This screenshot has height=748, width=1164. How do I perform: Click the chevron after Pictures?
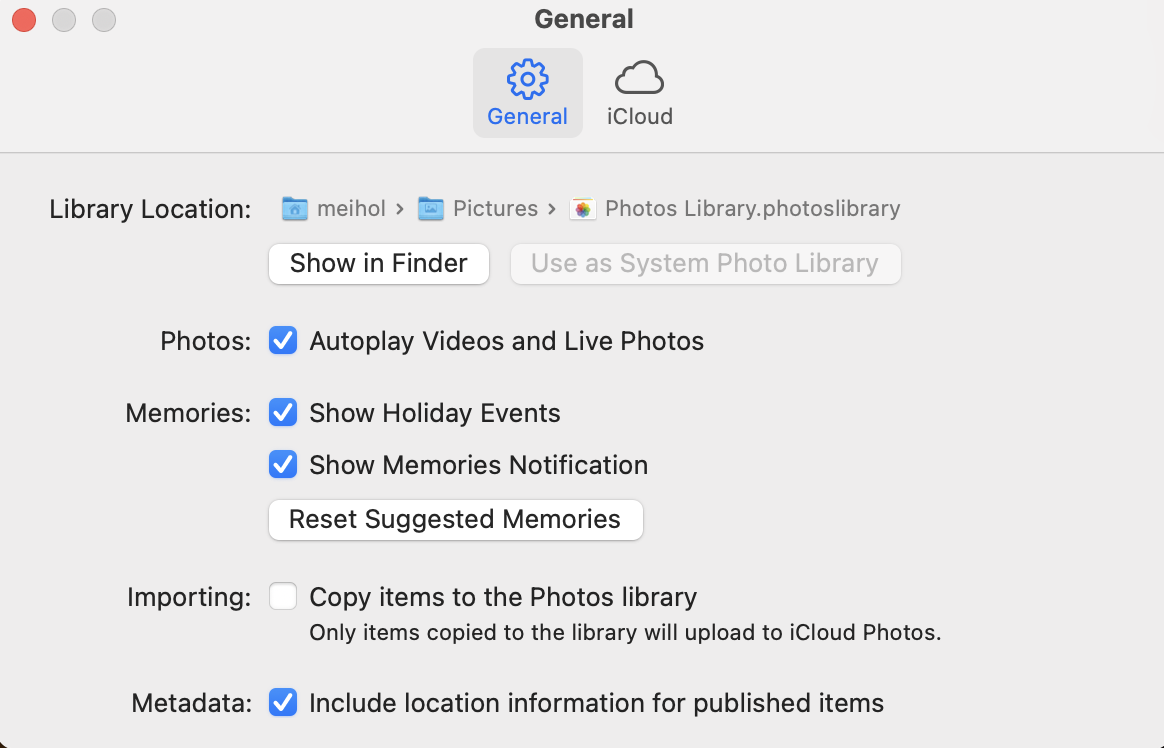coord(551,209)
